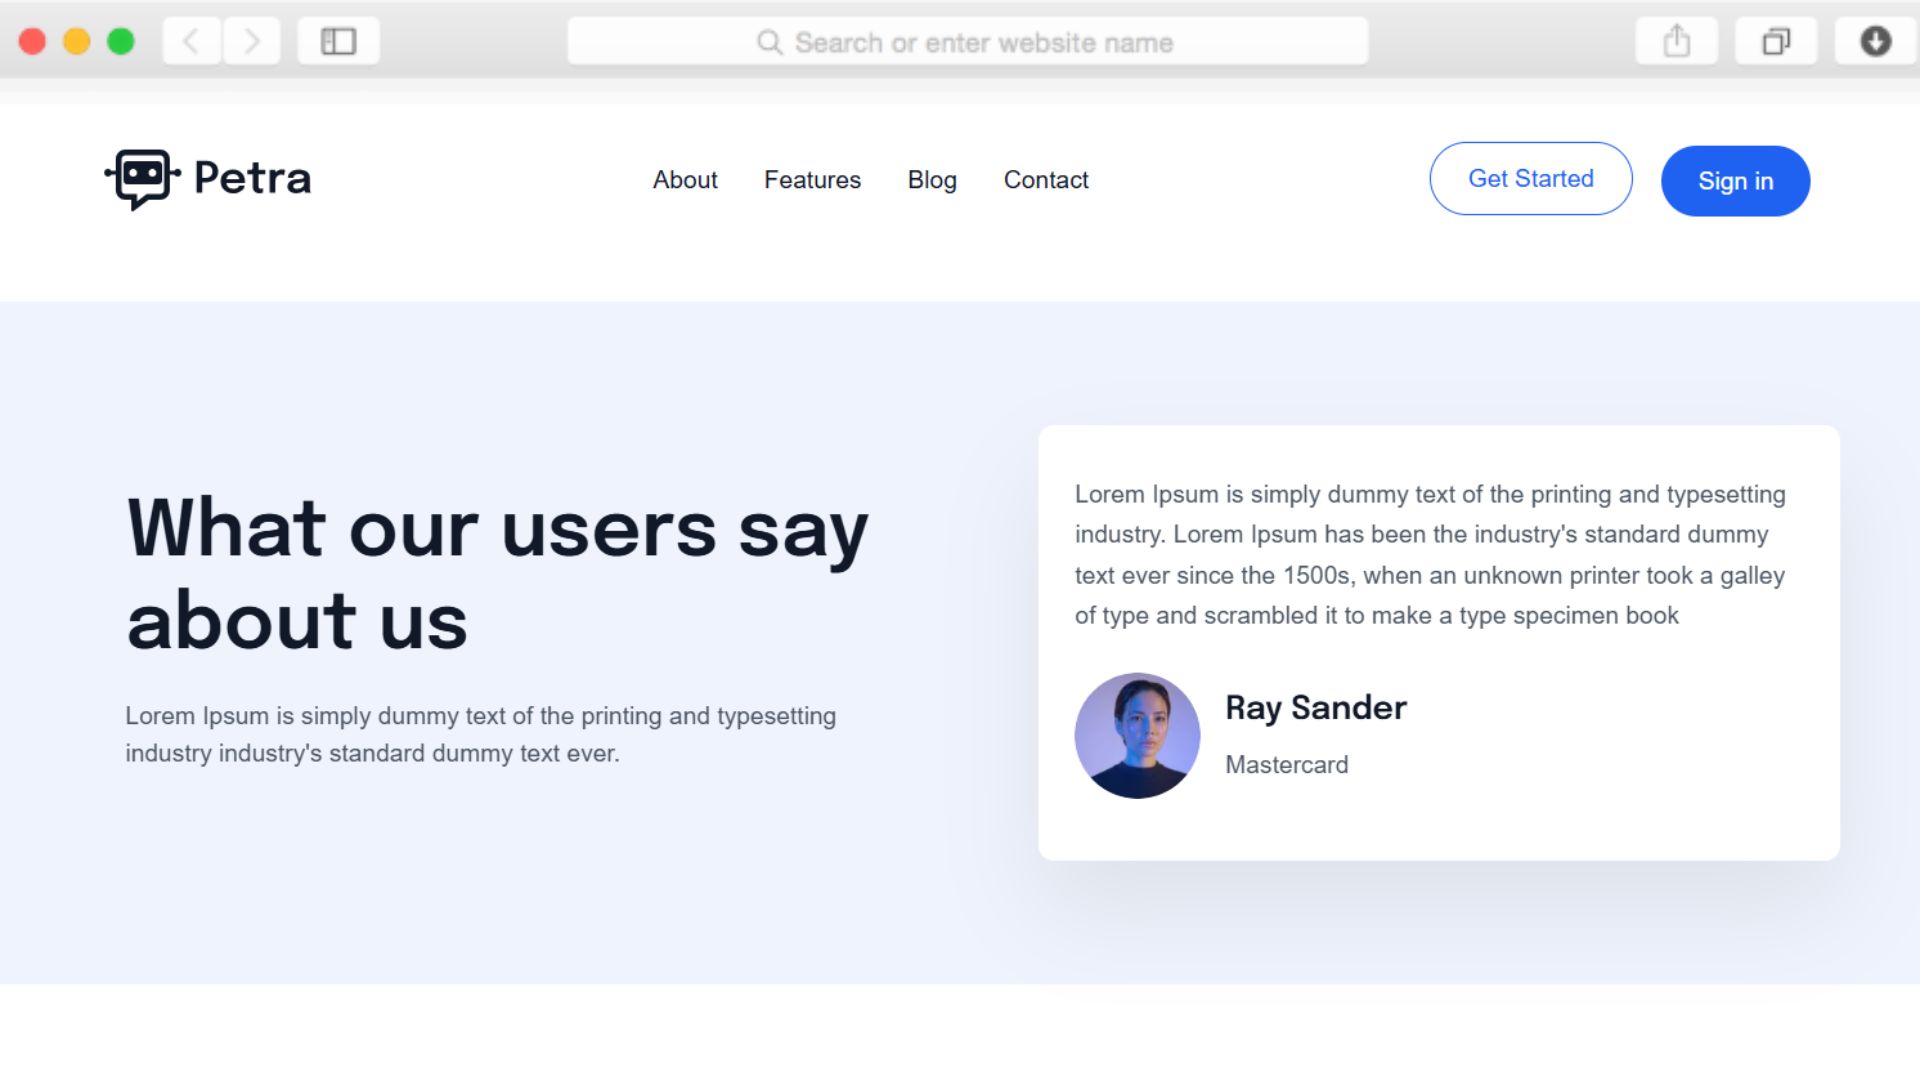
Task: Open the Blog link
Action: pos(932,180)
